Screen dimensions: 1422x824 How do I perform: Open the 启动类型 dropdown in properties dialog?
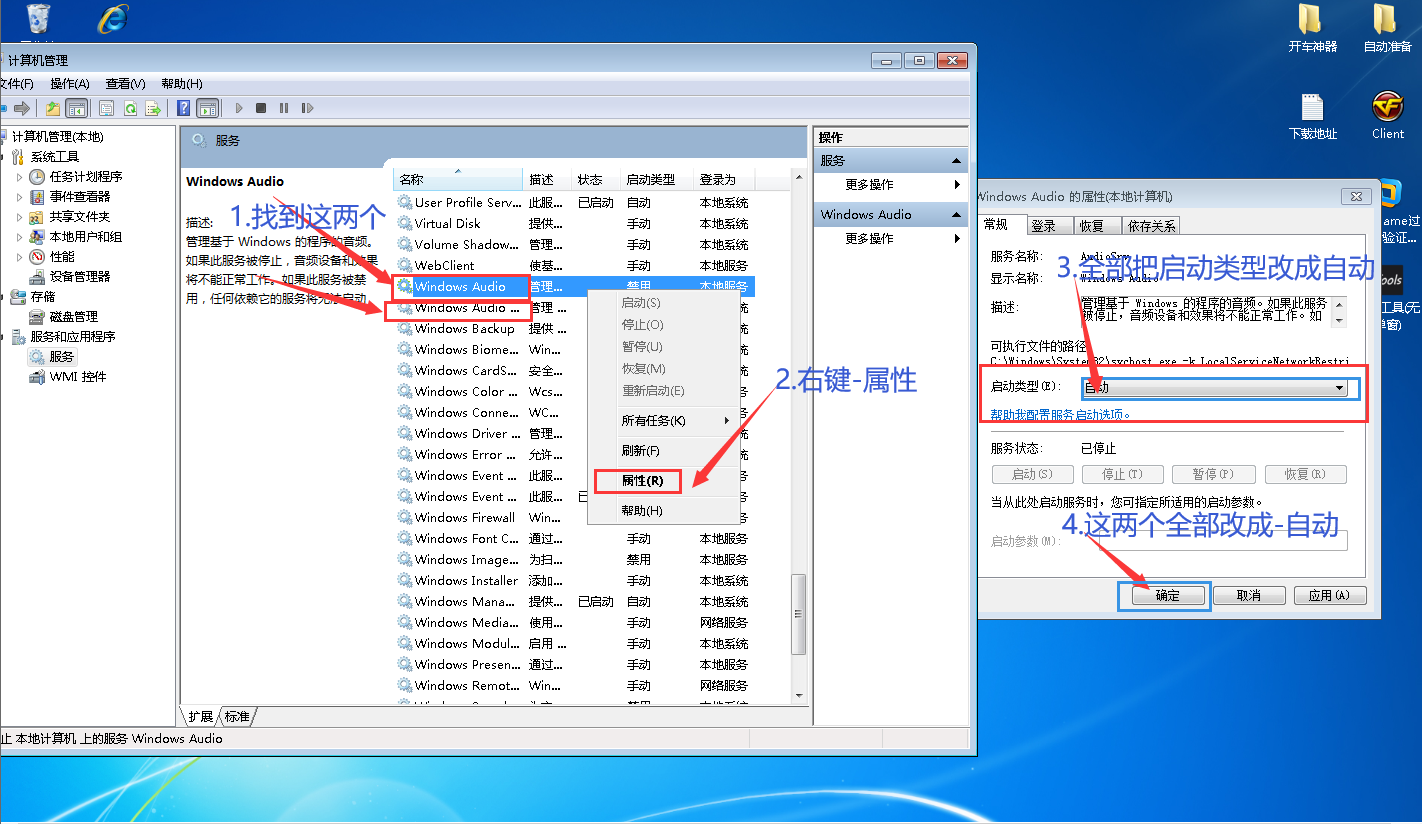click(x=1214, y=388)
